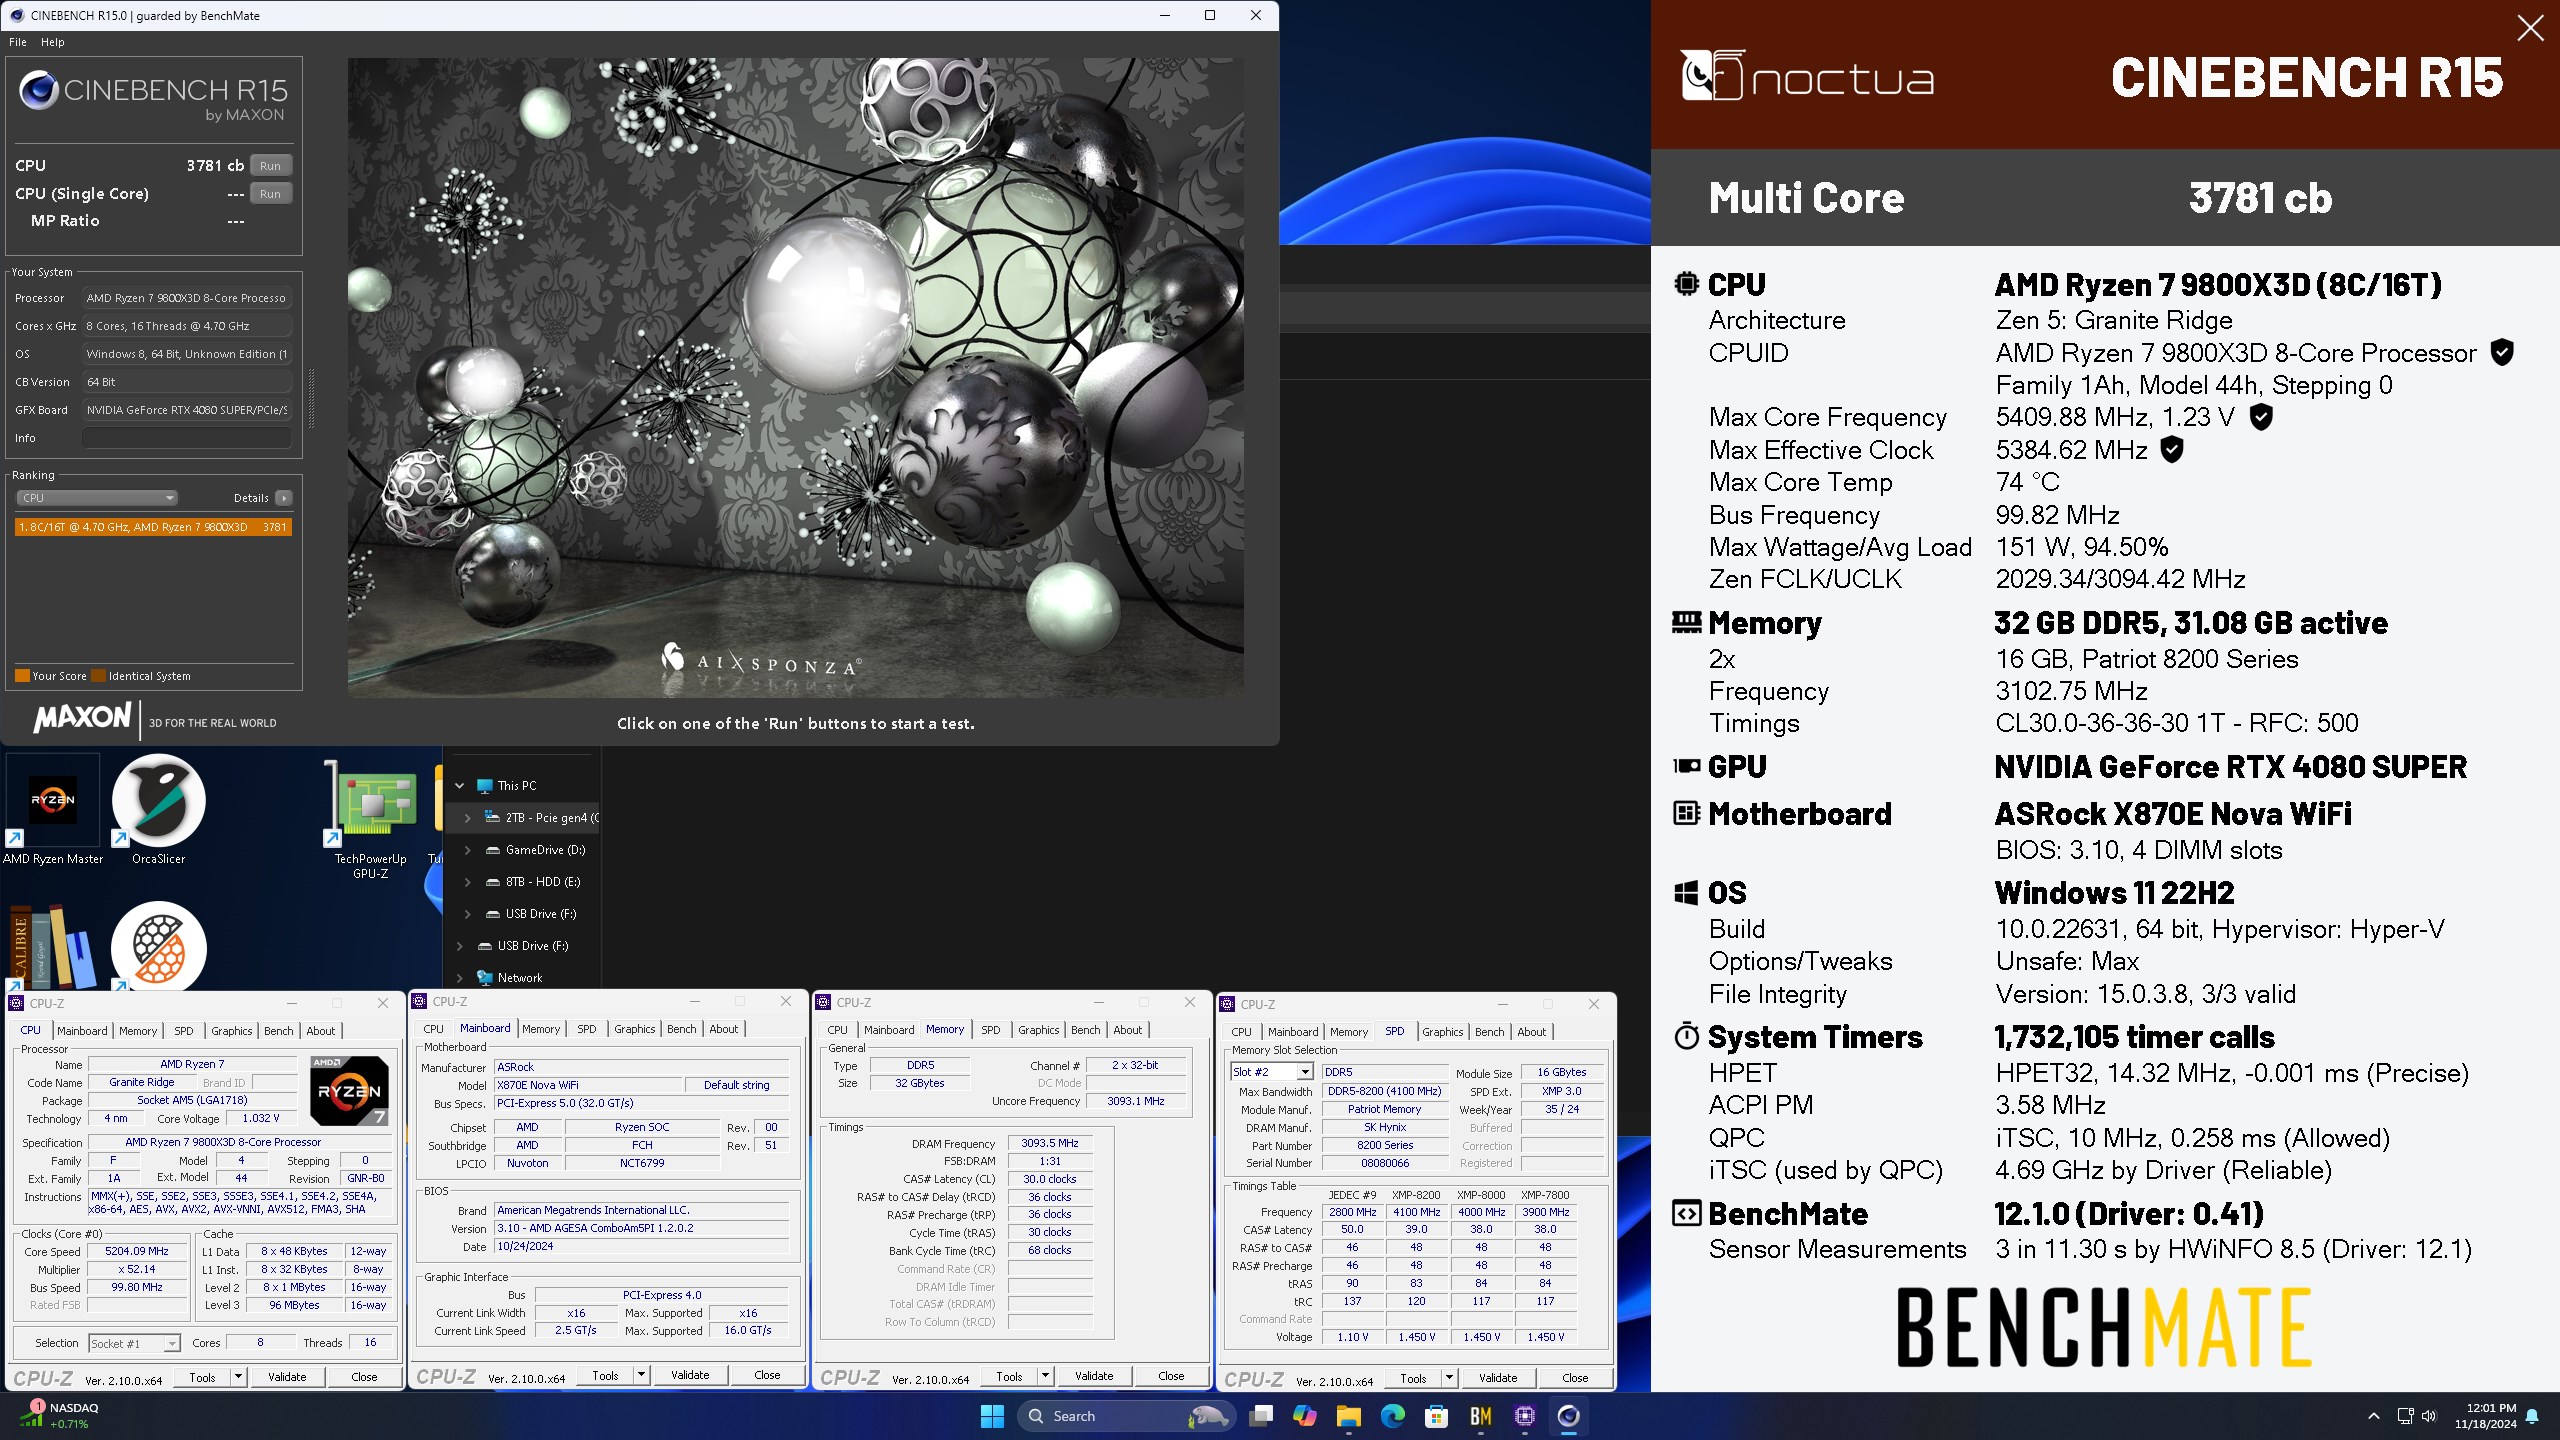Switch to CPU-Z via its purple chip taskbar icon
Screen dimensions: 2560x1440
[x=1525, y=1416]
